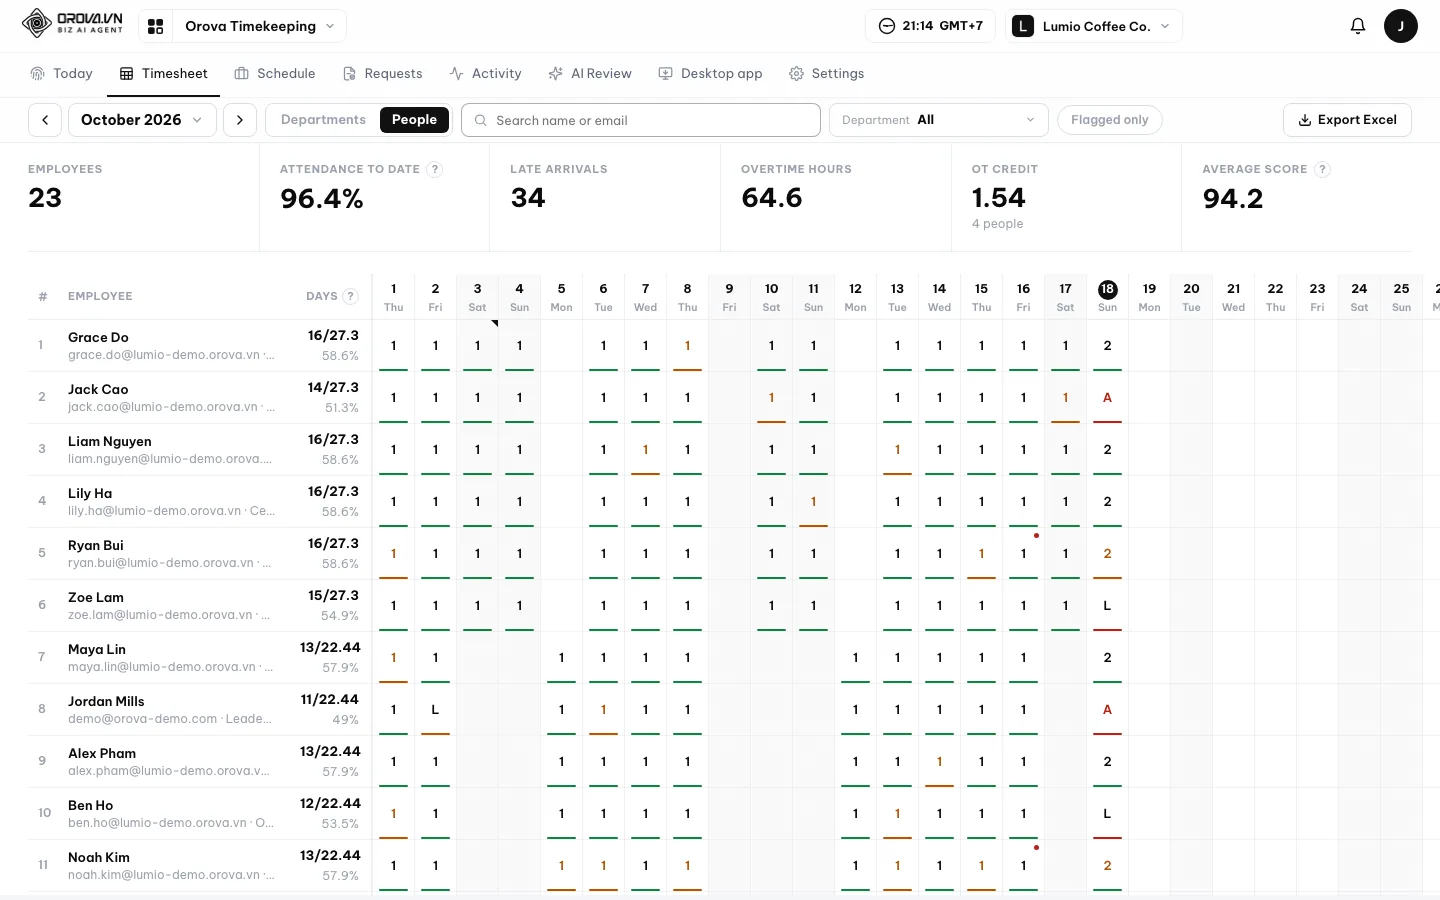Click the highlighted day 18 column header

tap(1107, 296)
